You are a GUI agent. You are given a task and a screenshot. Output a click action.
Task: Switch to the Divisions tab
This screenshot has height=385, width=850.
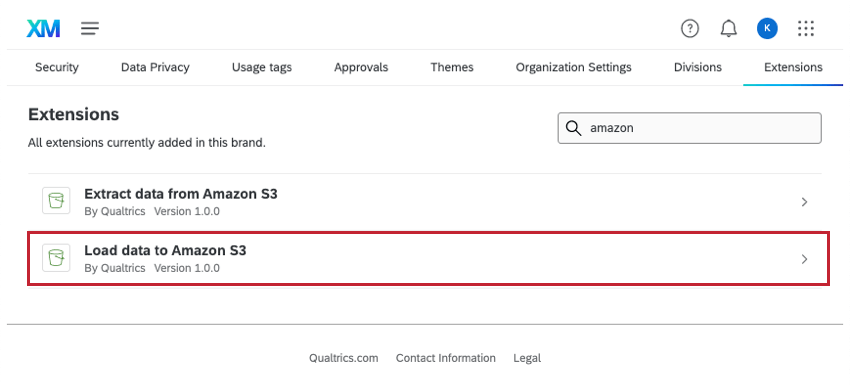pyautogui.click(x=698, y=67)
